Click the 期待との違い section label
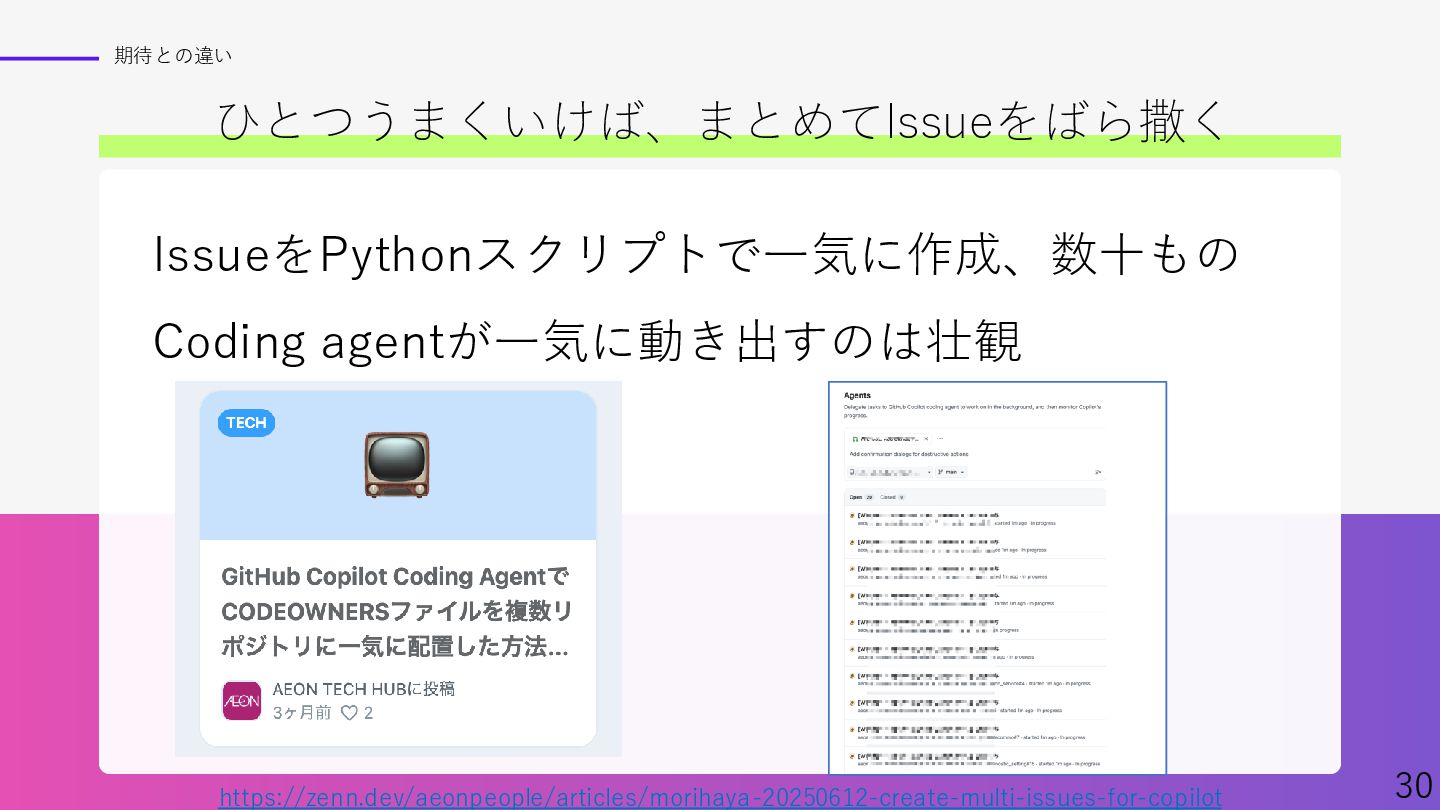 point(173,56)
